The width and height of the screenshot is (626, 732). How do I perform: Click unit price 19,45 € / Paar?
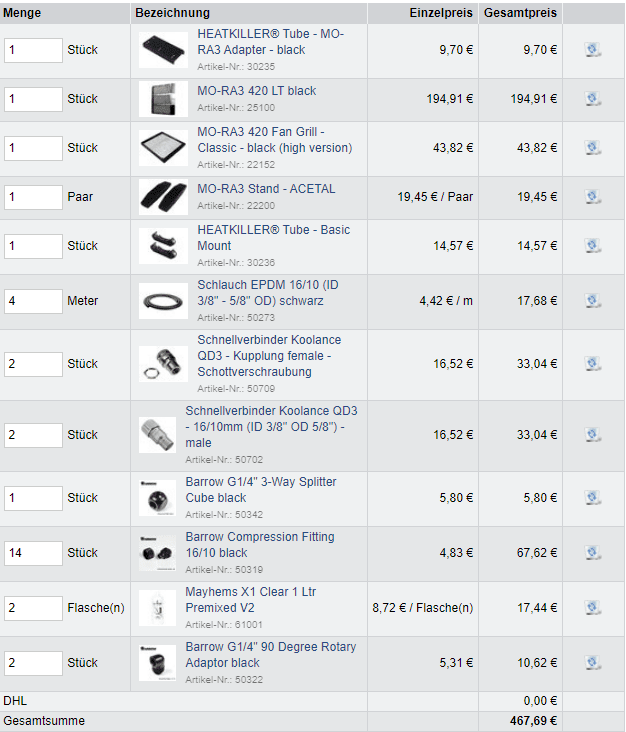[435, 197]
